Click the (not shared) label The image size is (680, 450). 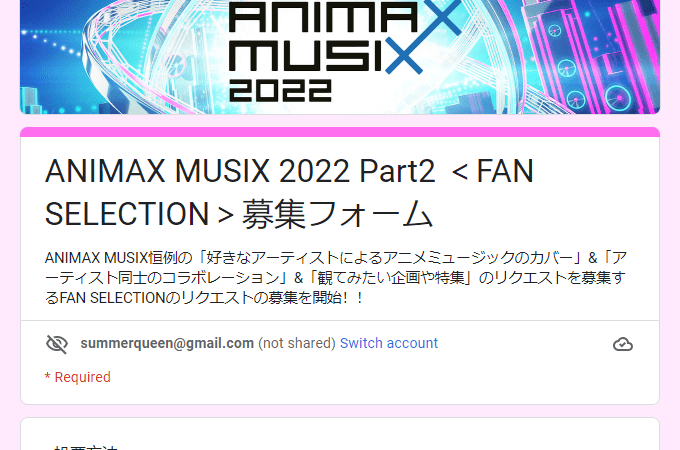click(297, 343)
